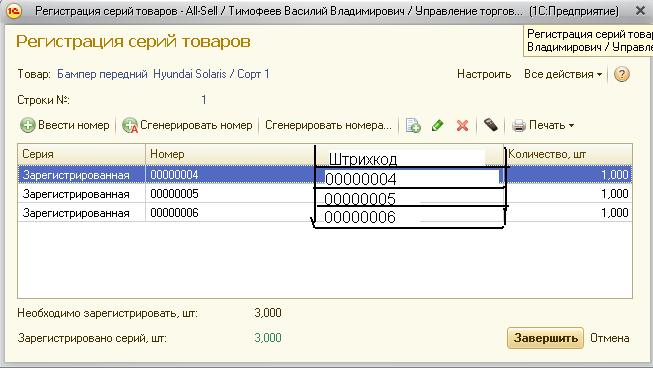Select the row with number 00000005
Screen dimensions: 653x368
325,194
